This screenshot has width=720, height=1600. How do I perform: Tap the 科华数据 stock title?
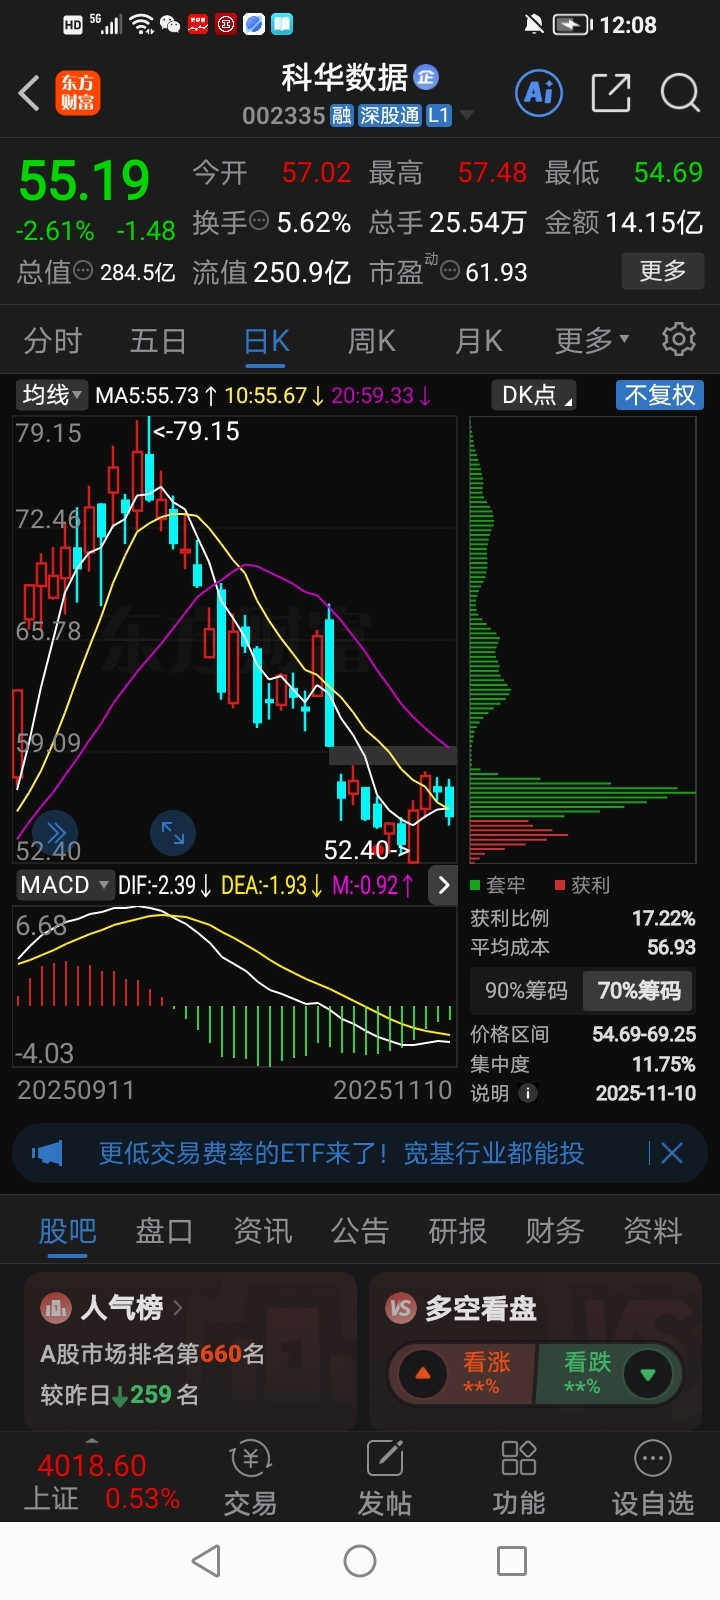point(345,77)
